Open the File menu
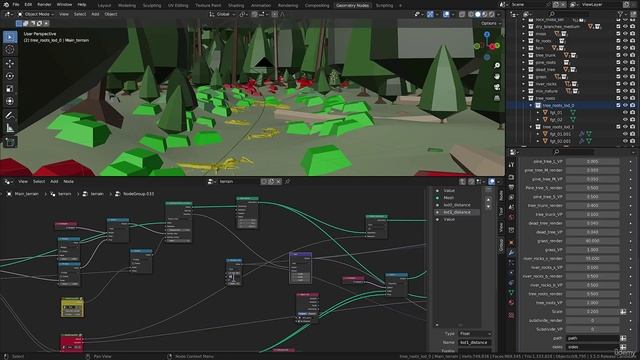640x360 pixels. click(x=16, y=4)
